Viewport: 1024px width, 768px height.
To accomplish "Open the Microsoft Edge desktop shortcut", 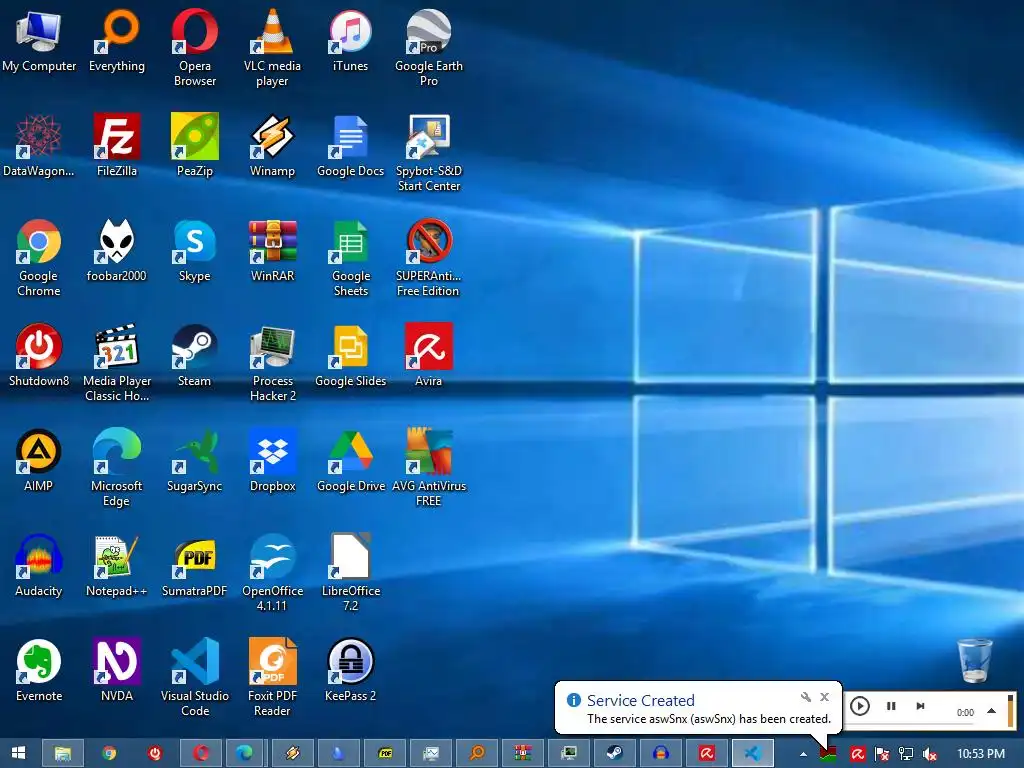I will point(117,468).
